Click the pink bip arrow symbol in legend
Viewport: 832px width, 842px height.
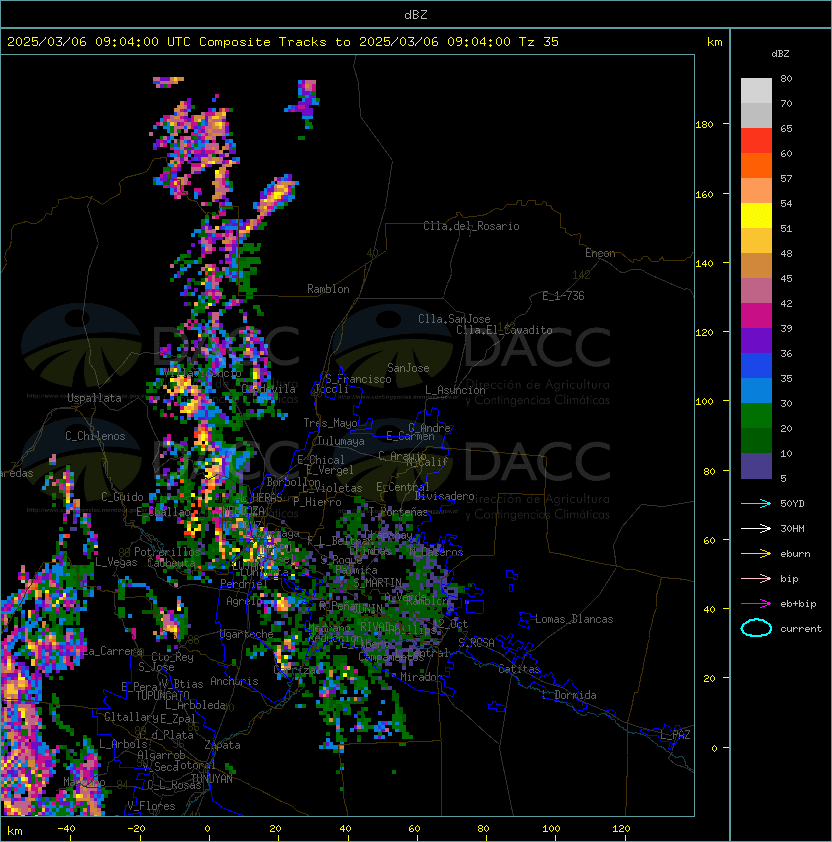pos(756,578)
